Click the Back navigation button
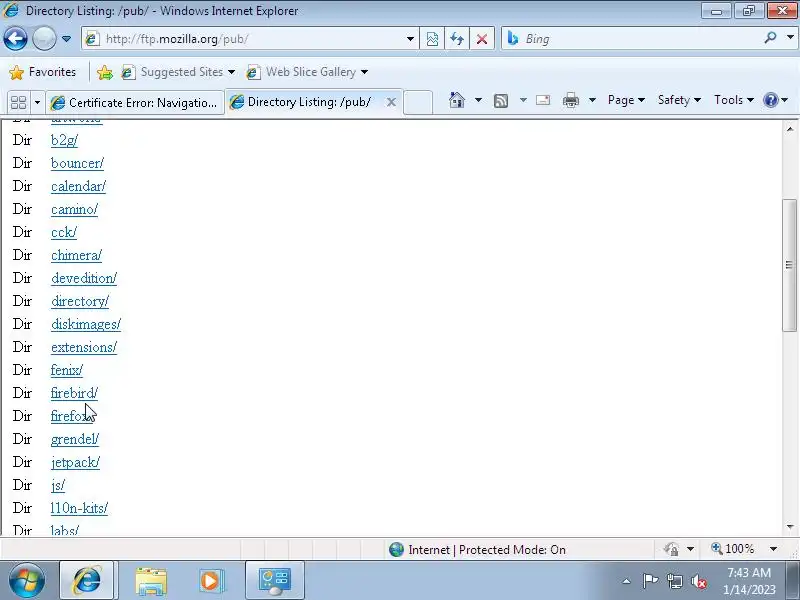 click(x=15, y=38)
